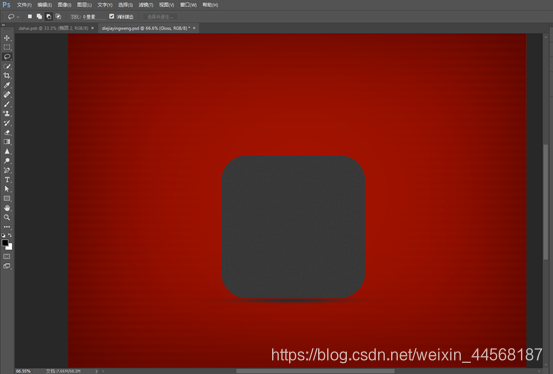Open the 滤镜(T) menu
Viewport: 553px width, 374px height.
pyautogui.click(x=146, y=5)
